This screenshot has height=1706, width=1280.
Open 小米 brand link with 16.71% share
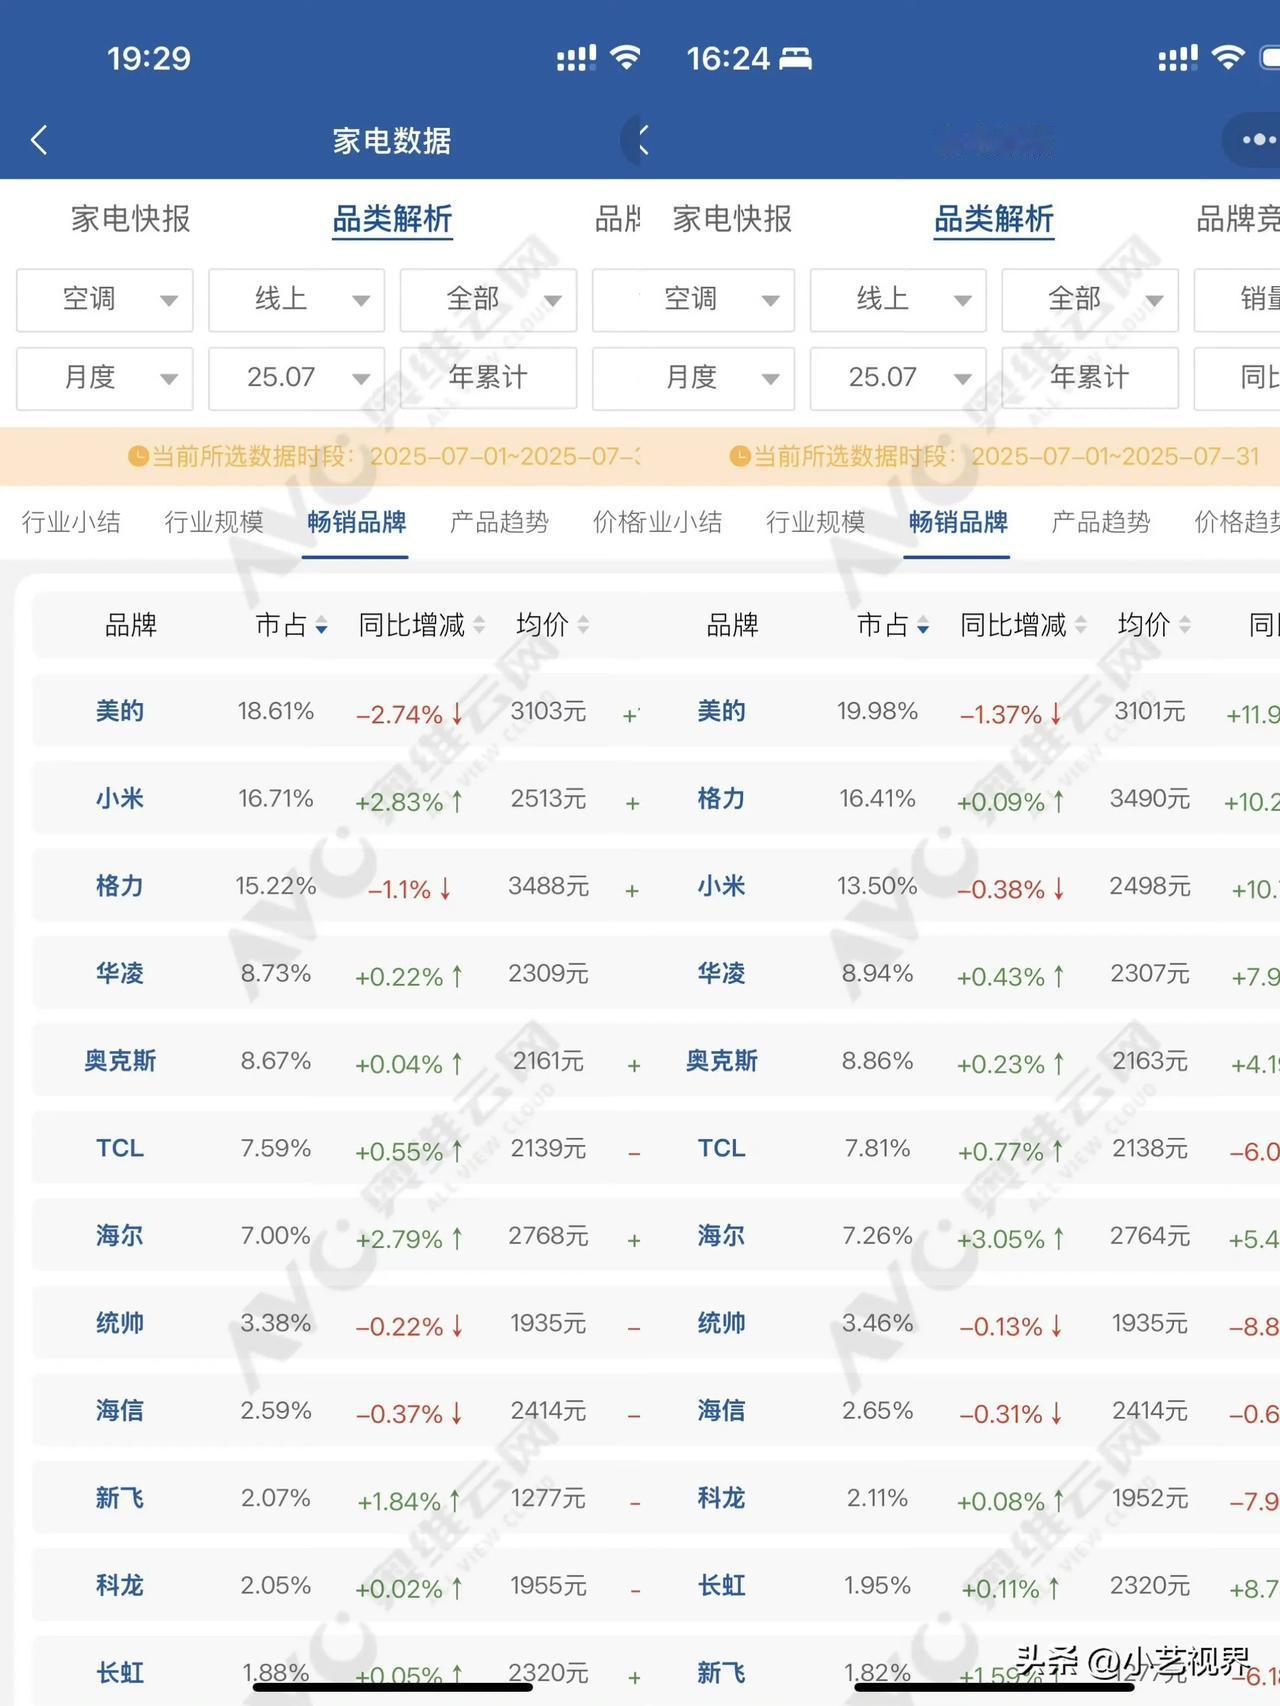(120, 799)
